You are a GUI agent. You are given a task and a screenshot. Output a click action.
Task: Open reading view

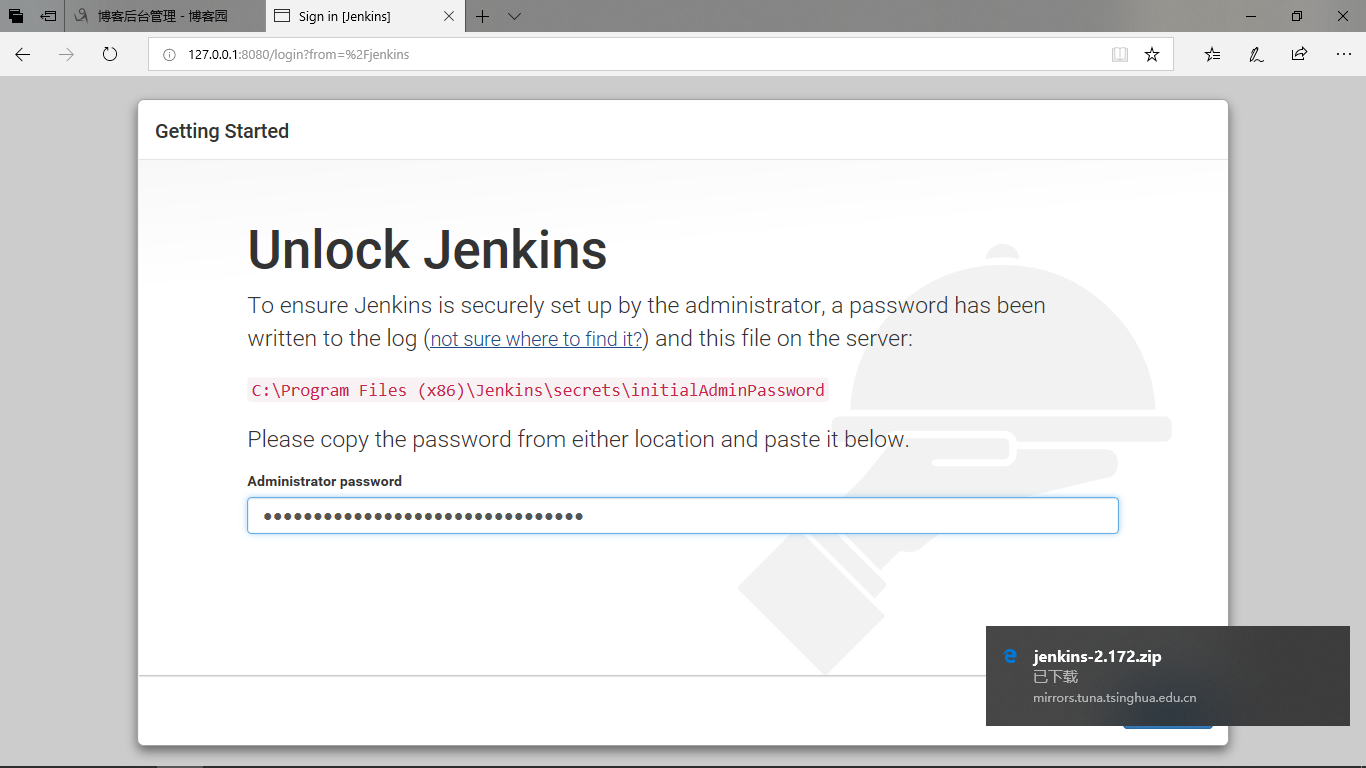point(1120,55)
